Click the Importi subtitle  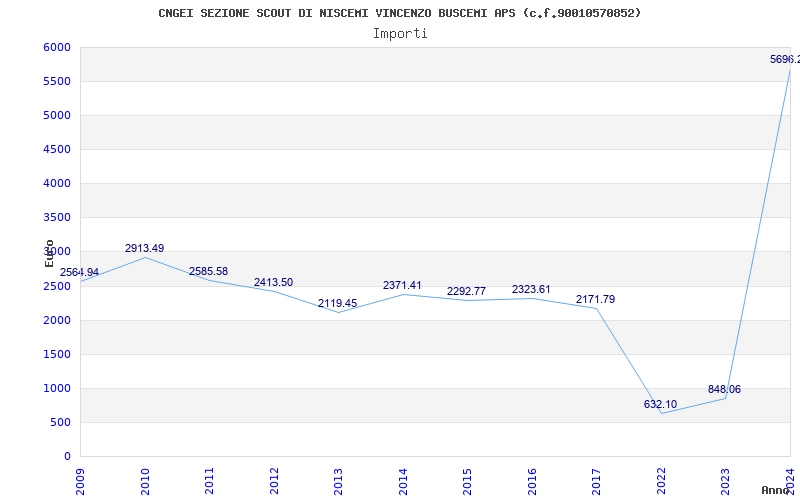[x=400, y=34]
